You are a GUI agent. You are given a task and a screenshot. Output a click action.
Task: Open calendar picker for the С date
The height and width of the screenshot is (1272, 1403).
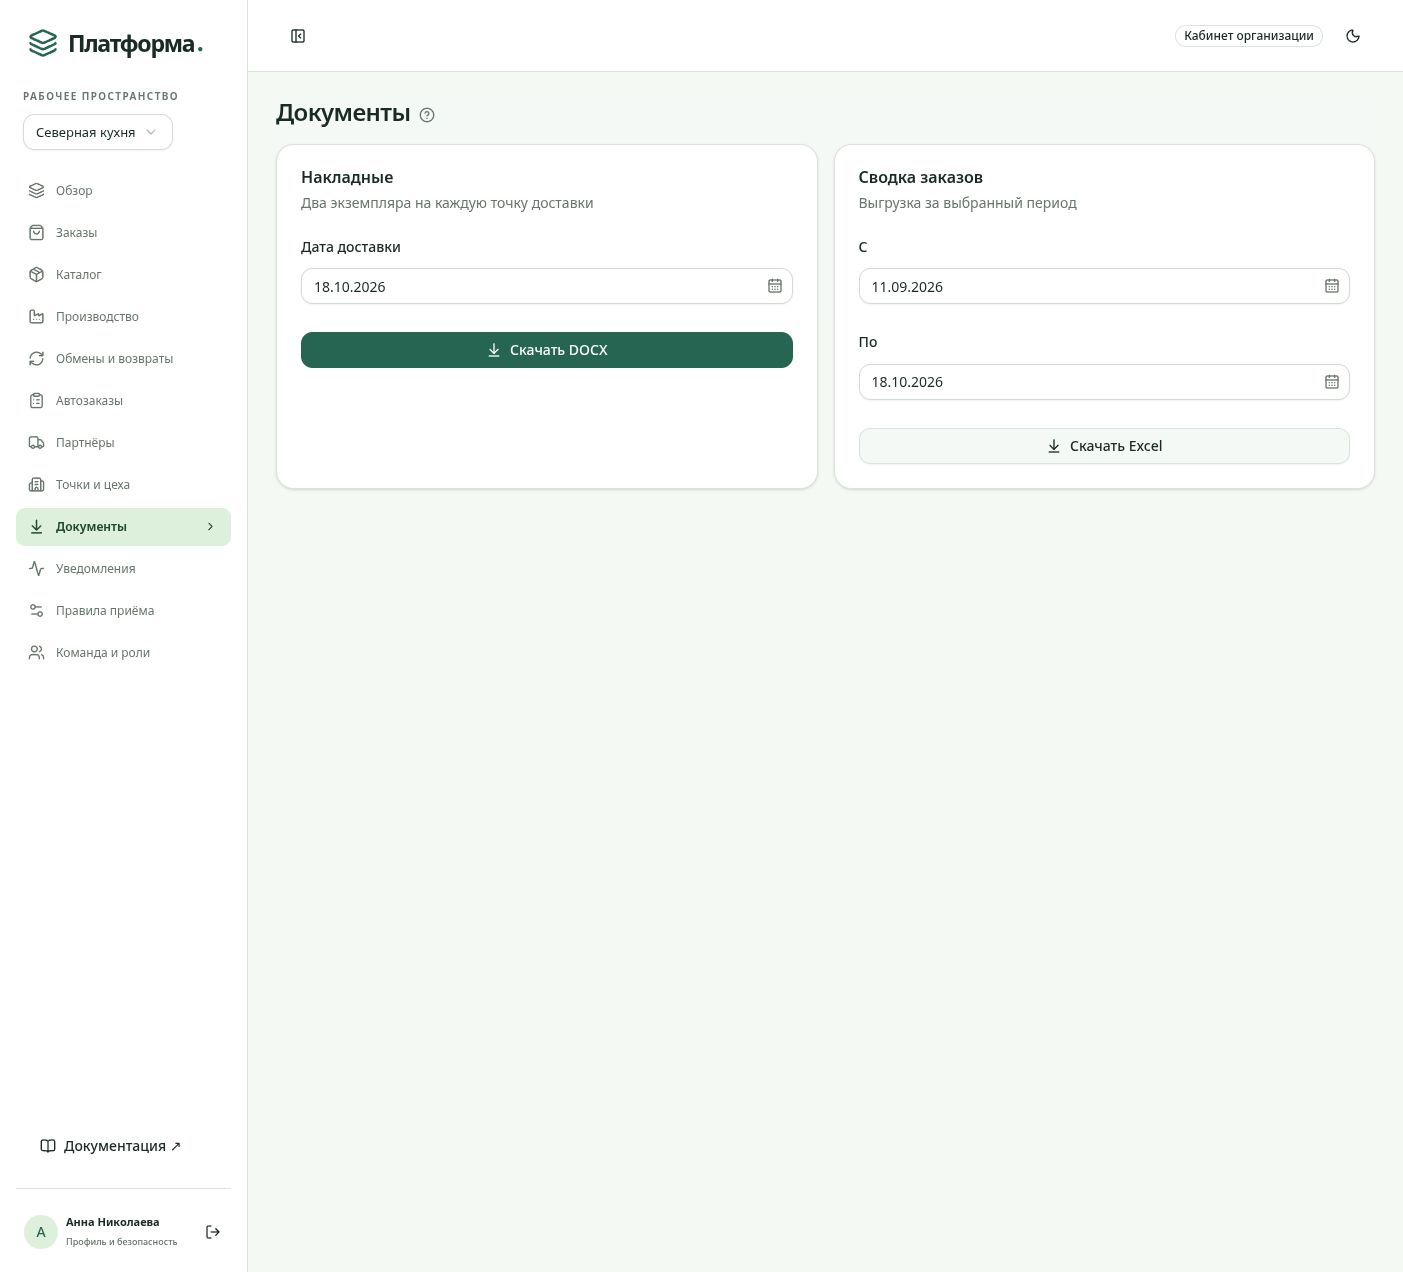tap(1332, 286)
